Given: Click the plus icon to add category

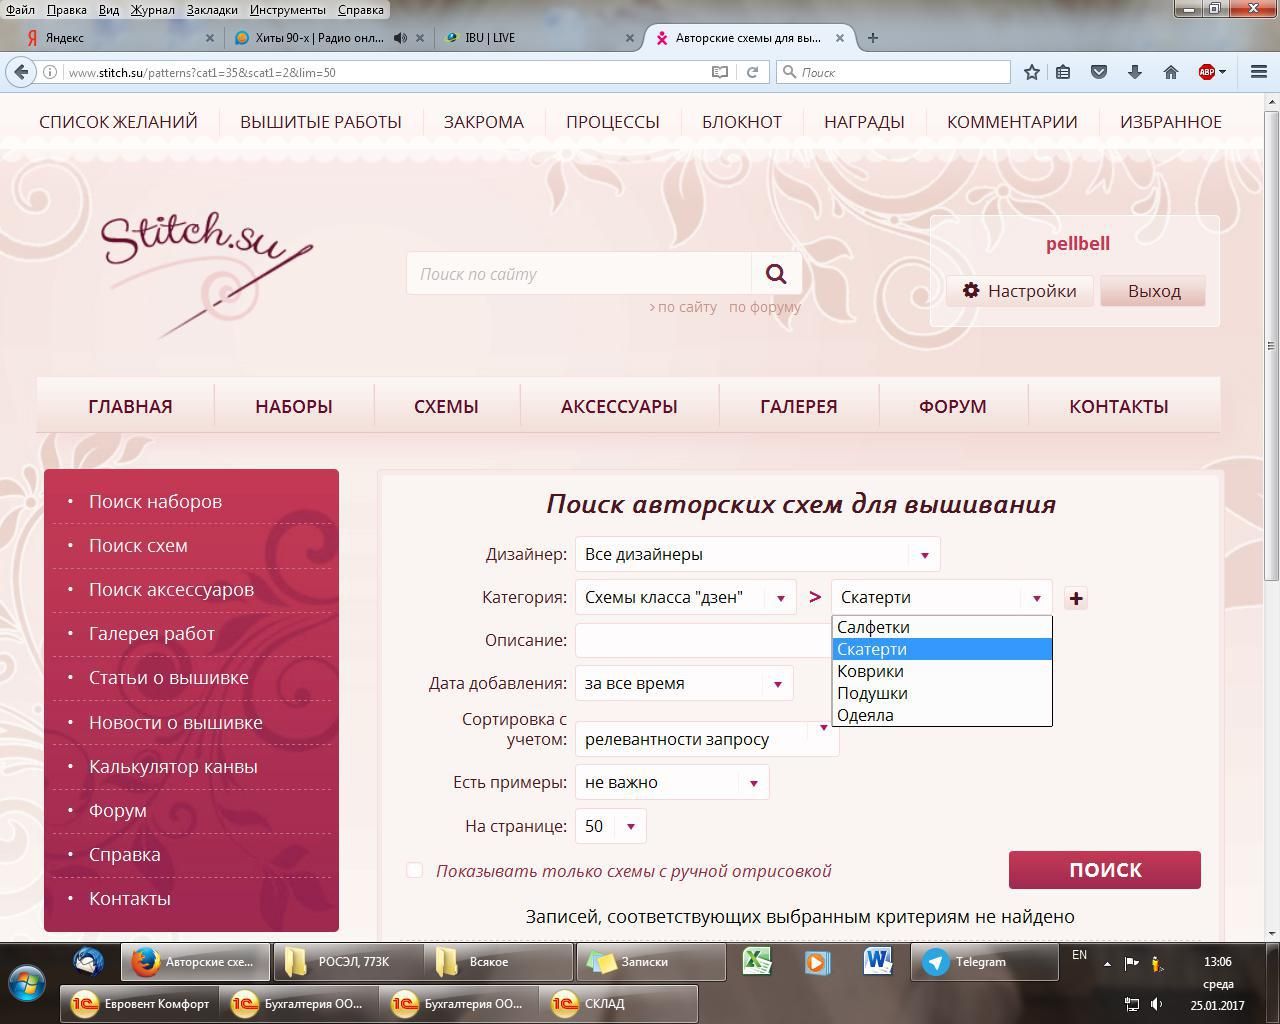Looking at the screenshot, I should click(1076, 598).
